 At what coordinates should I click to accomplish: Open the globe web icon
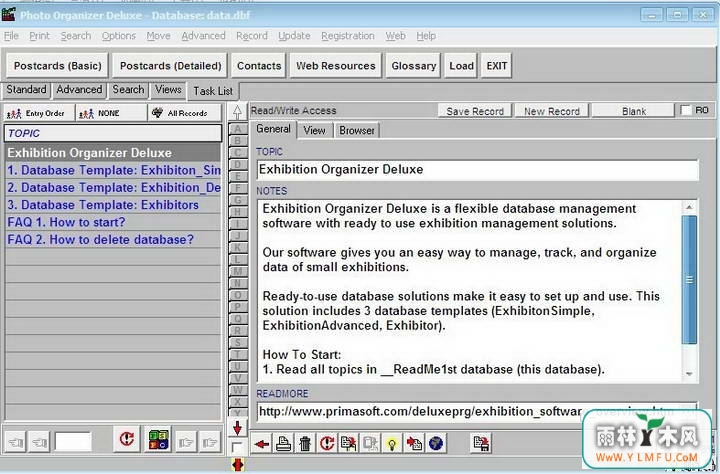tap(435, 444)
